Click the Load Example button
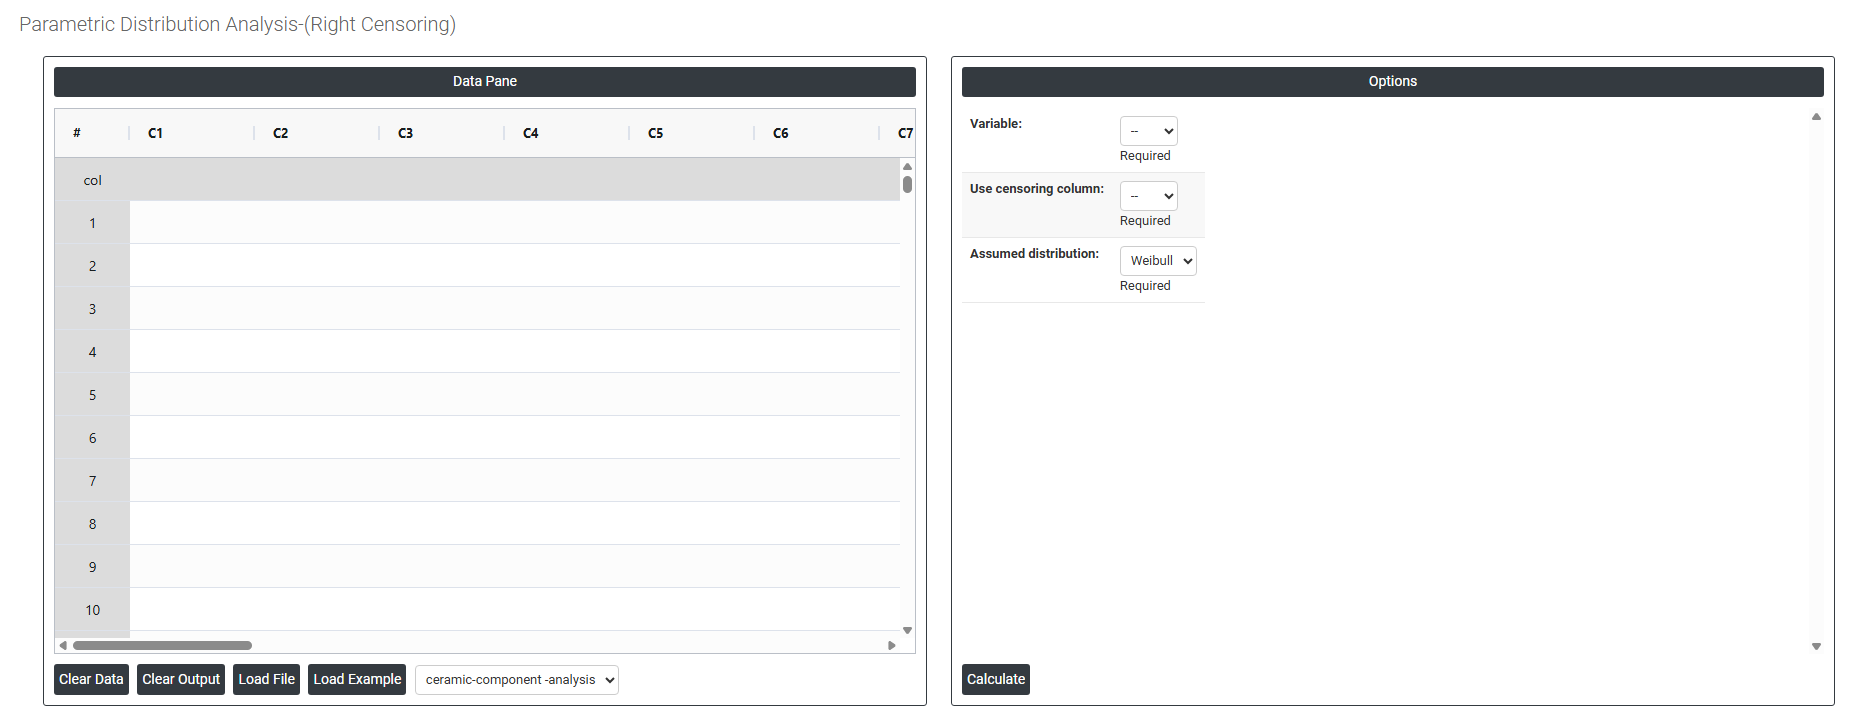 pyautogui.click(x=357, y=679)
